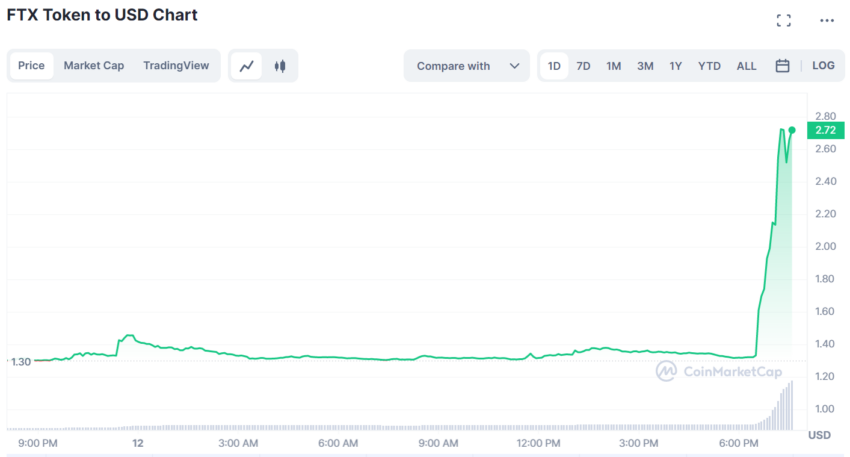Open the calendar date range picker
Image resolution: width=850 pixels, height=457 pixels.
(x=782, y=66)
